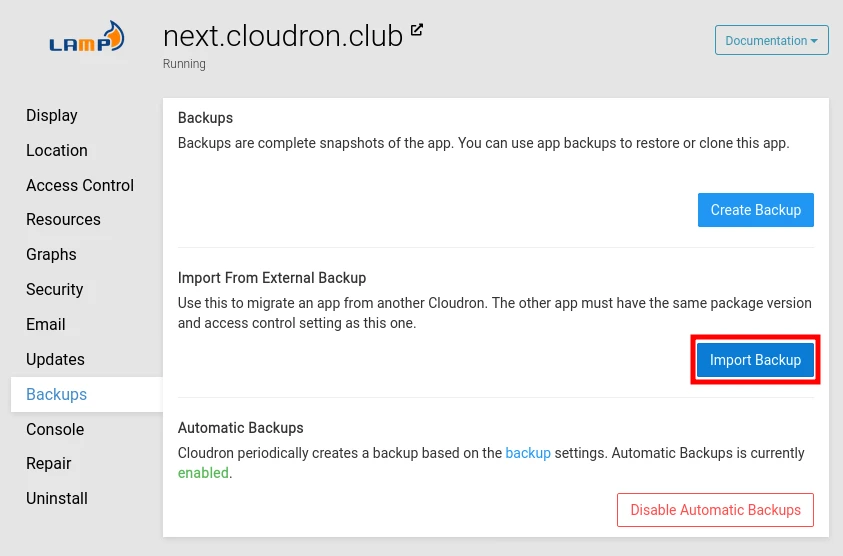Click the LAMP app logo icon
This screenshot has height=556, width=843.
click(x=88, y=41)
